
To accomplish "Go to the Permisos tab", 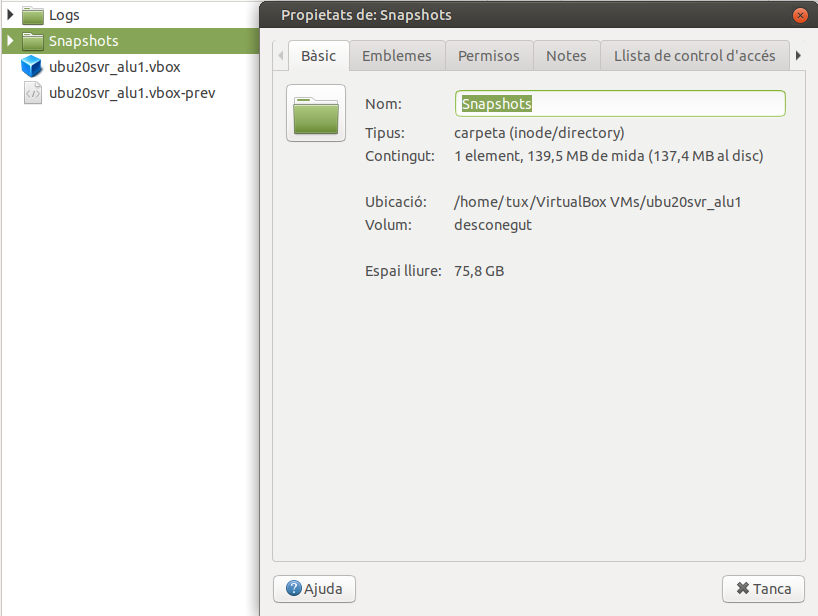I will click(489, 56).
